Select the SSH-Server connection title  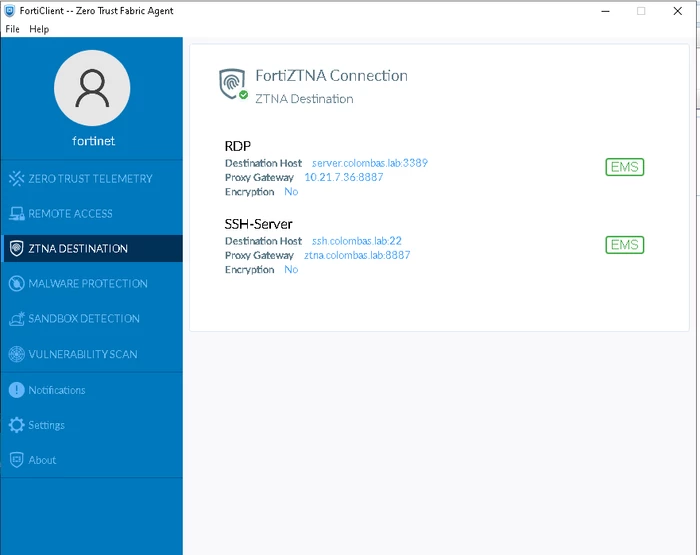click(258, 224)
